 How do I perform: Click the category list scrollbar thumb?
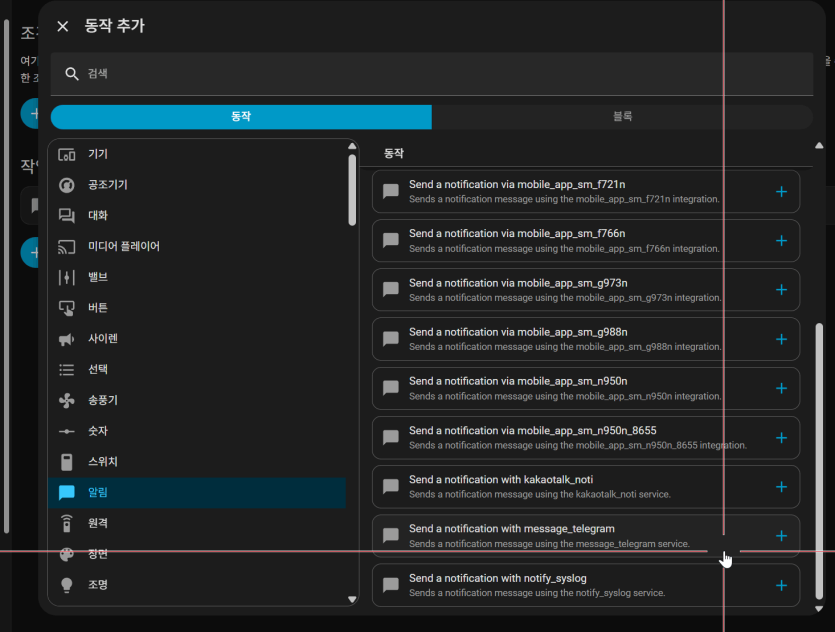[x=352, y=190]
